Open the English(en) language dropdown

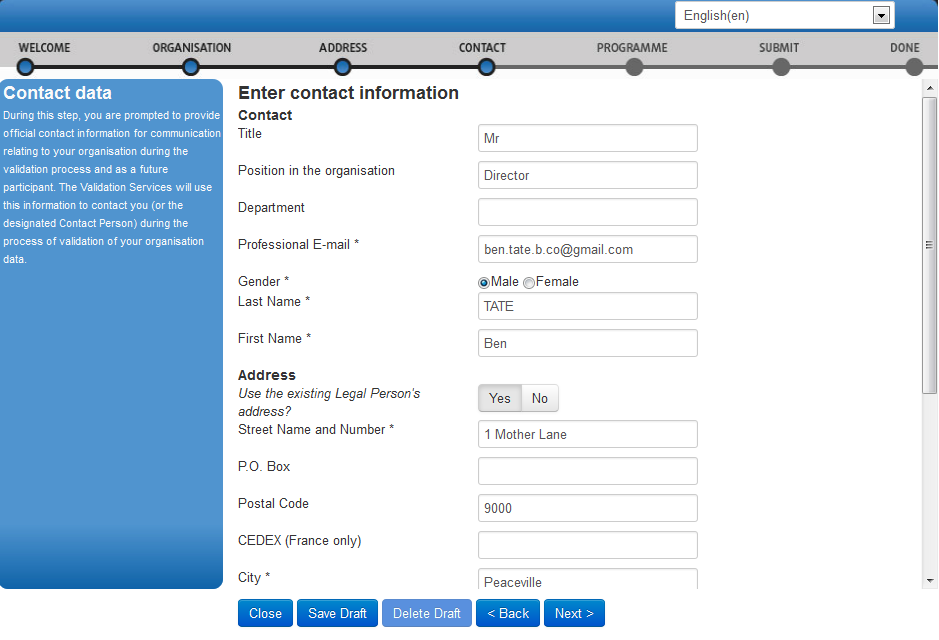784,16
